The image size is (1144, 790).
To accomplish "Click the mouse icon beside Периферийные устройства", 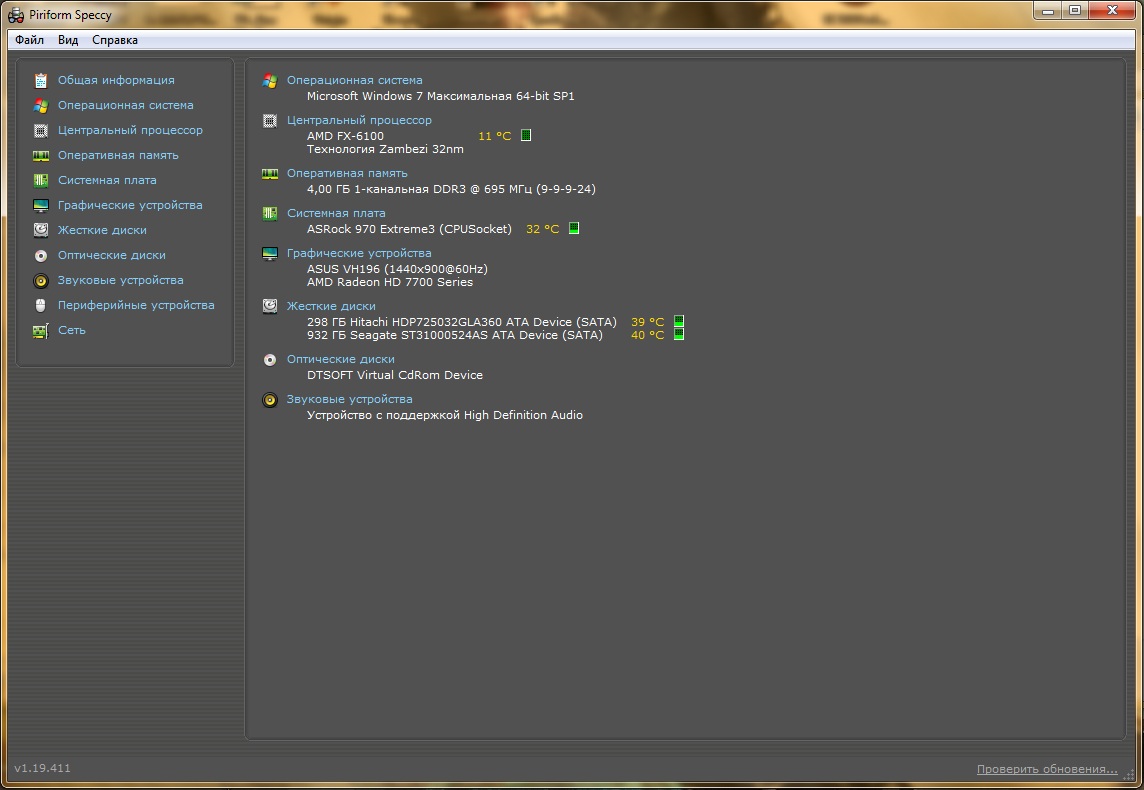I will [x=41, y=305].
